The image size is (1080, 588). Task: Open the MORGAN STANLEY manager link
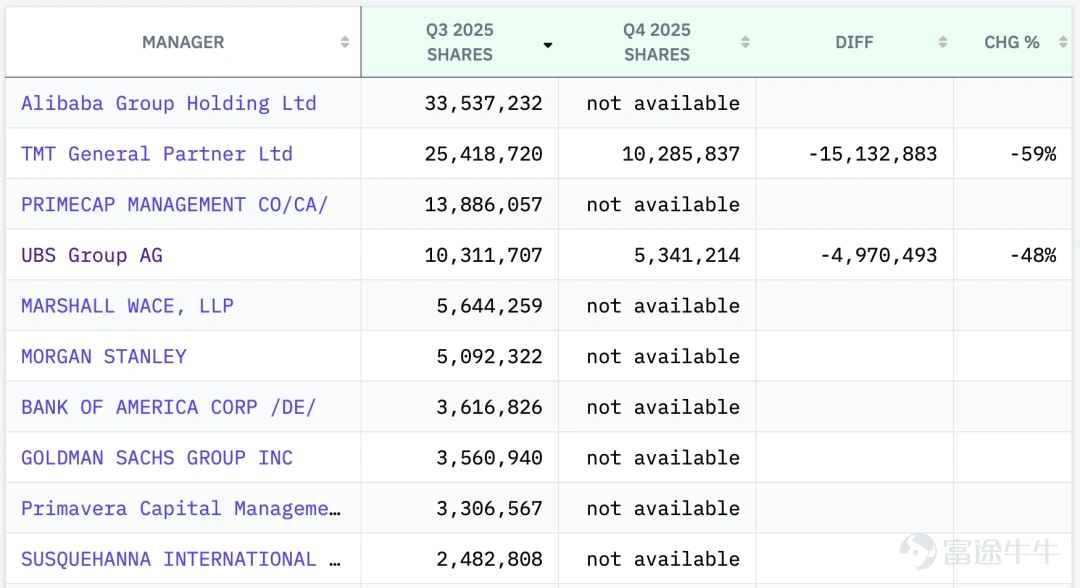click(x=103, y=357)
